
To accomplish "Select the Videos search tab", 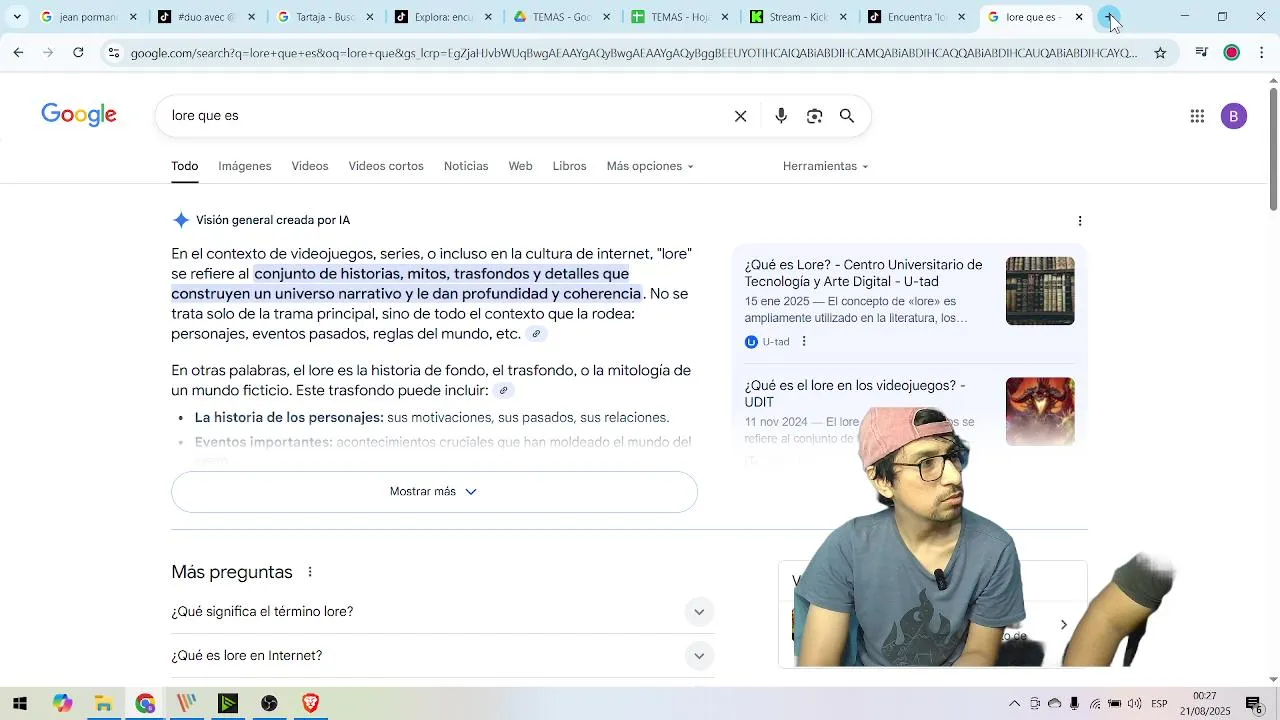I will pos(310,166).
